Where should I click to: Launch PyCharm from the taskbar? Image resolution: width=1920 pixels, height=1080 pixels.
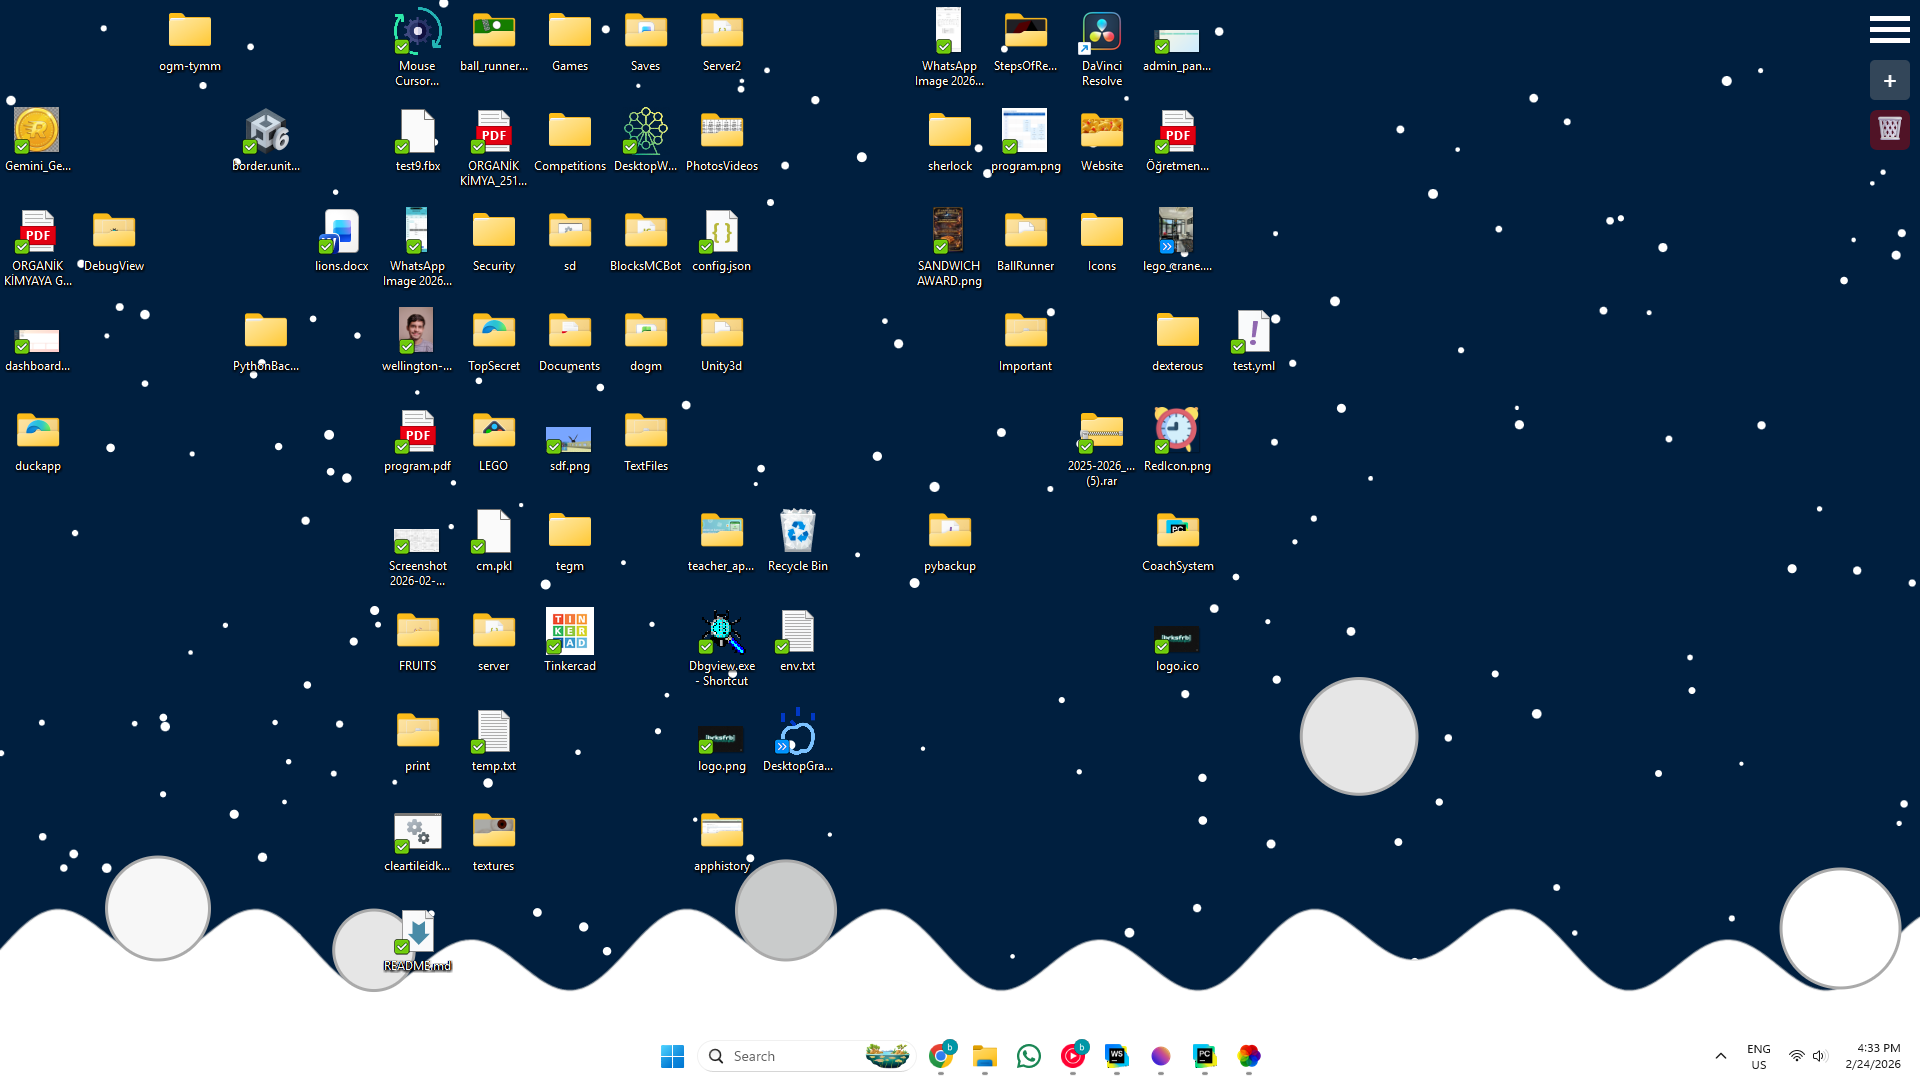click(x=1204, y=1056)
